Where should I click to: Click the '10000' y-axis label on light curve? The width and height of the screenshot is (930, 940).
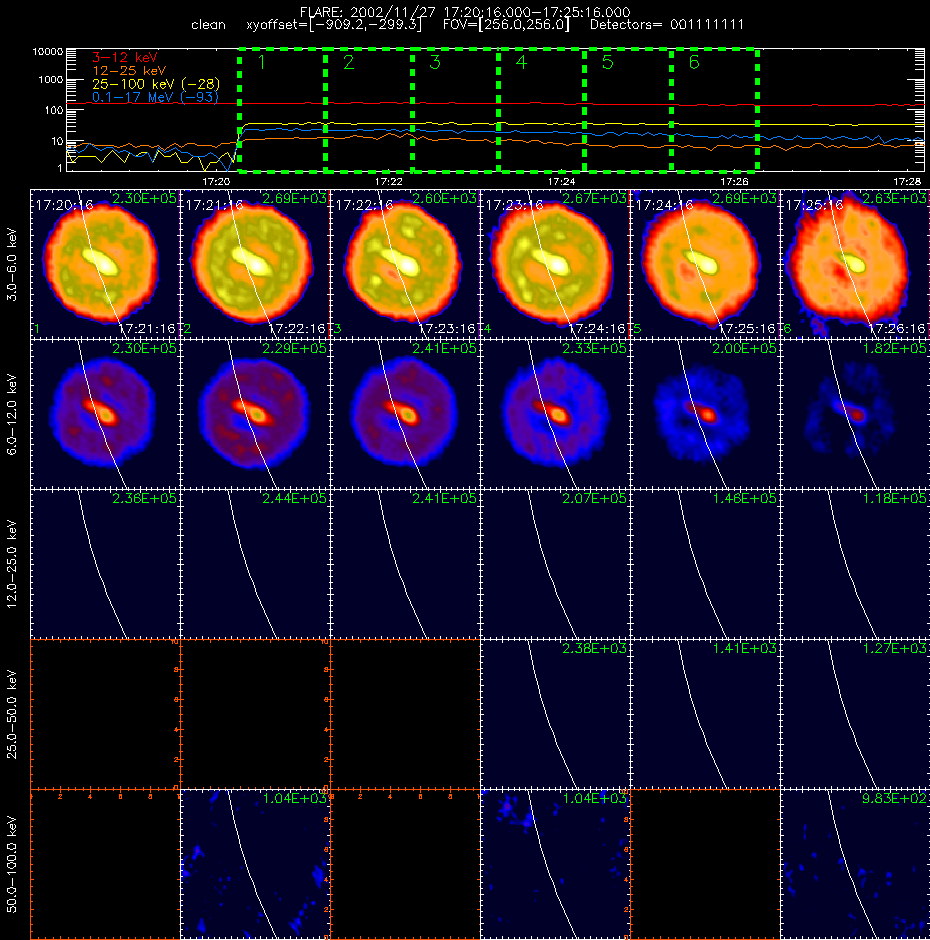pos(47,52)
